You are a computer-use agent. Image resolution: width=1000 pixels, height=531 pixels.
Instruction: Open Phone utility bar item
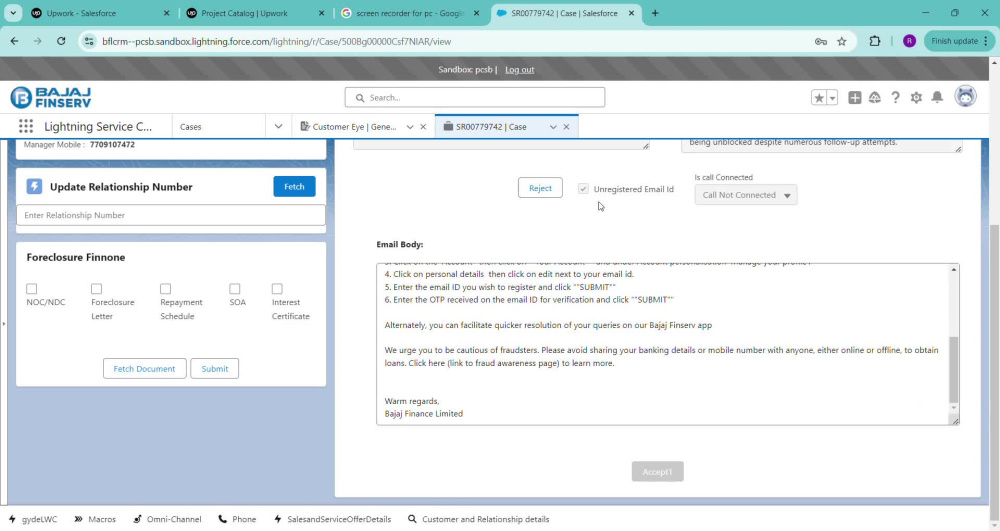237,519
